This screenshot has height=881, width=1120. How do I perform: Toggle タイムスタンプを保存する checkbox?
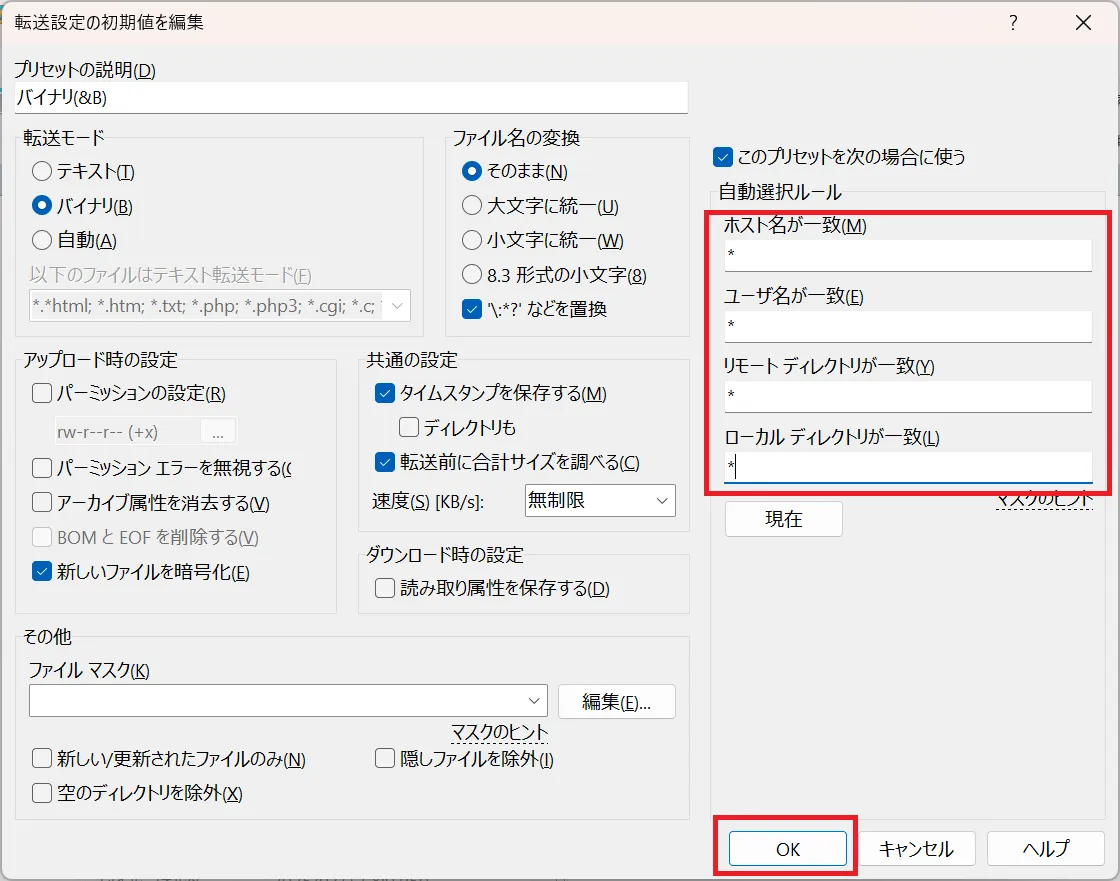click(385, 393)
